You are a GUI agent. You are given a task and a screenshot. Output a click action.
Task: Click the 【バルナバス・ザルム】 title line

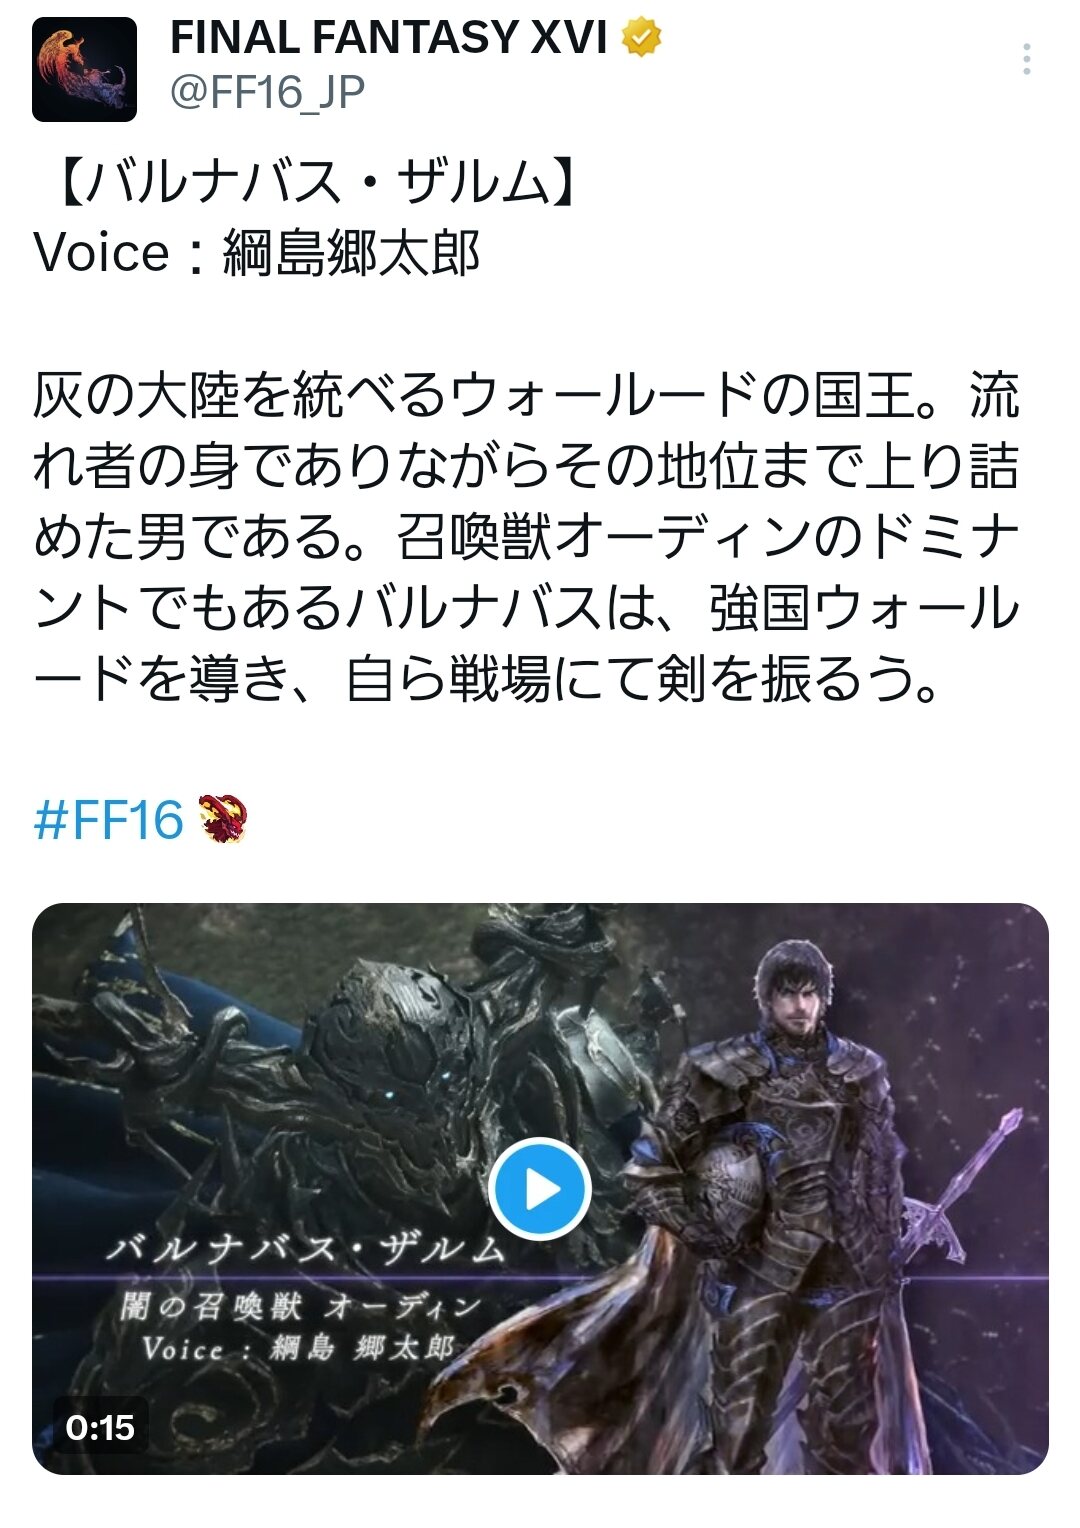click(x=310, y=183)
